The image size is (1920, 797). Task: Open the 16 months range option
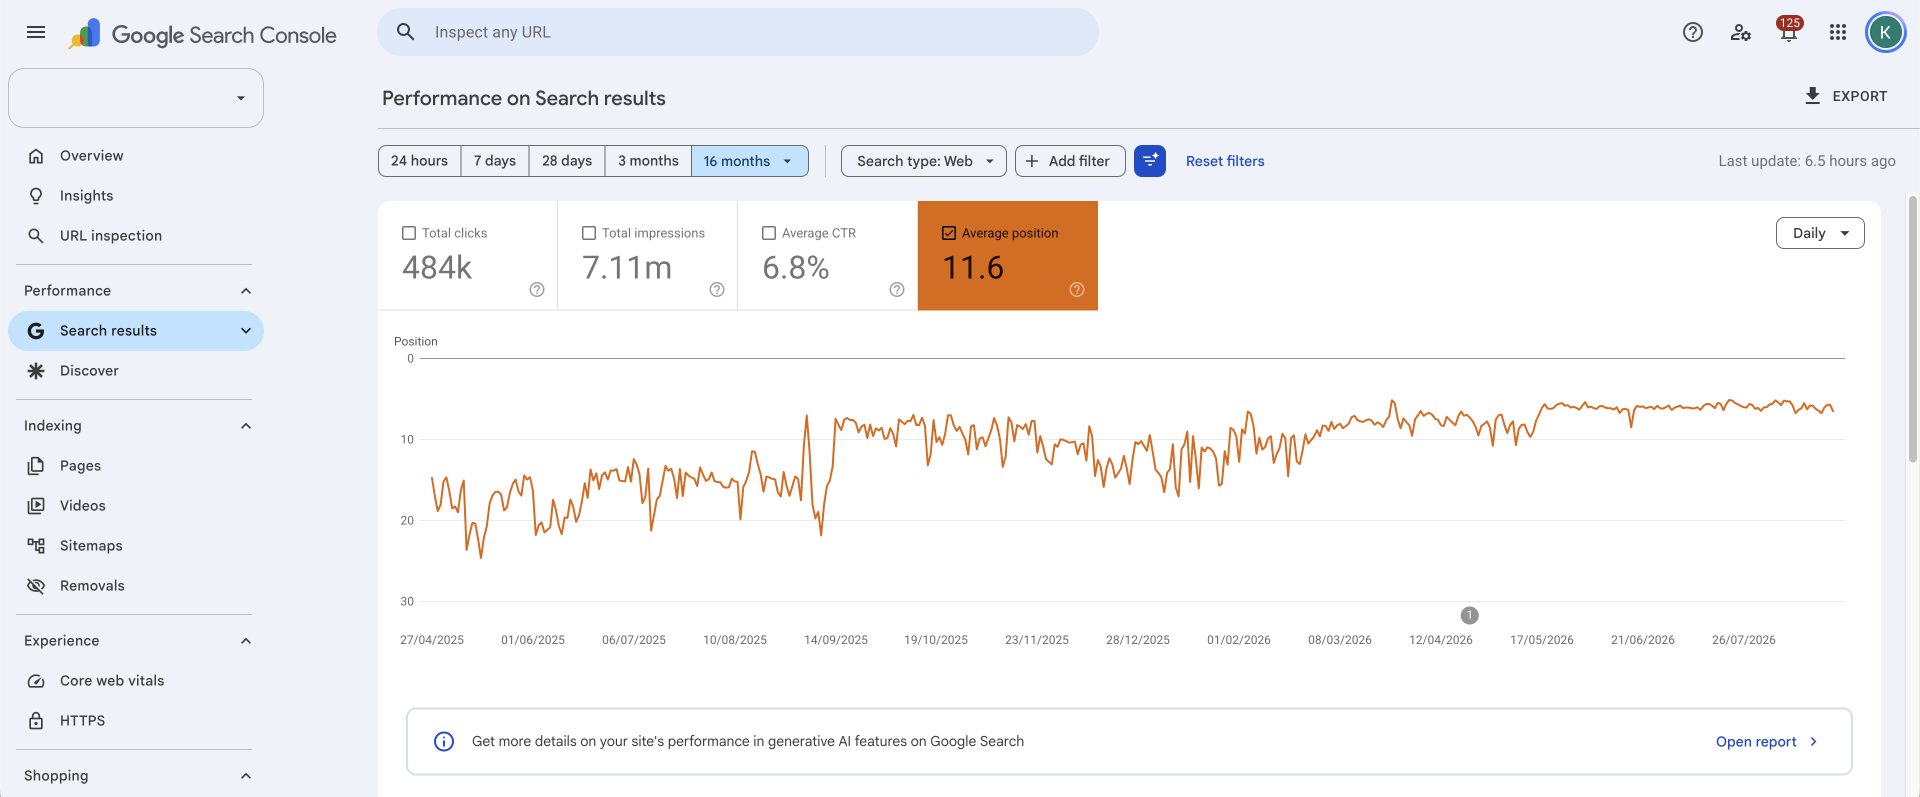(750, 161)
